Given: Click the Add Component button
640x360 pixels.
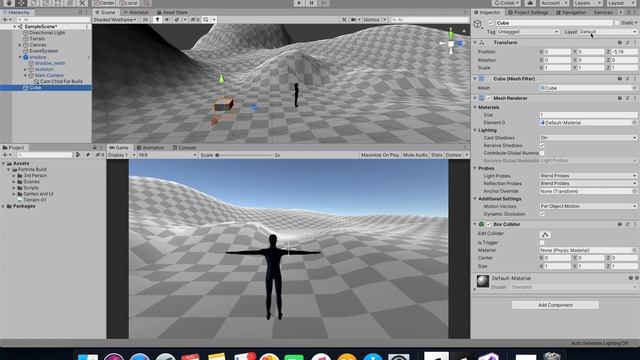Looking at the screenshot, I should [555, 305].
